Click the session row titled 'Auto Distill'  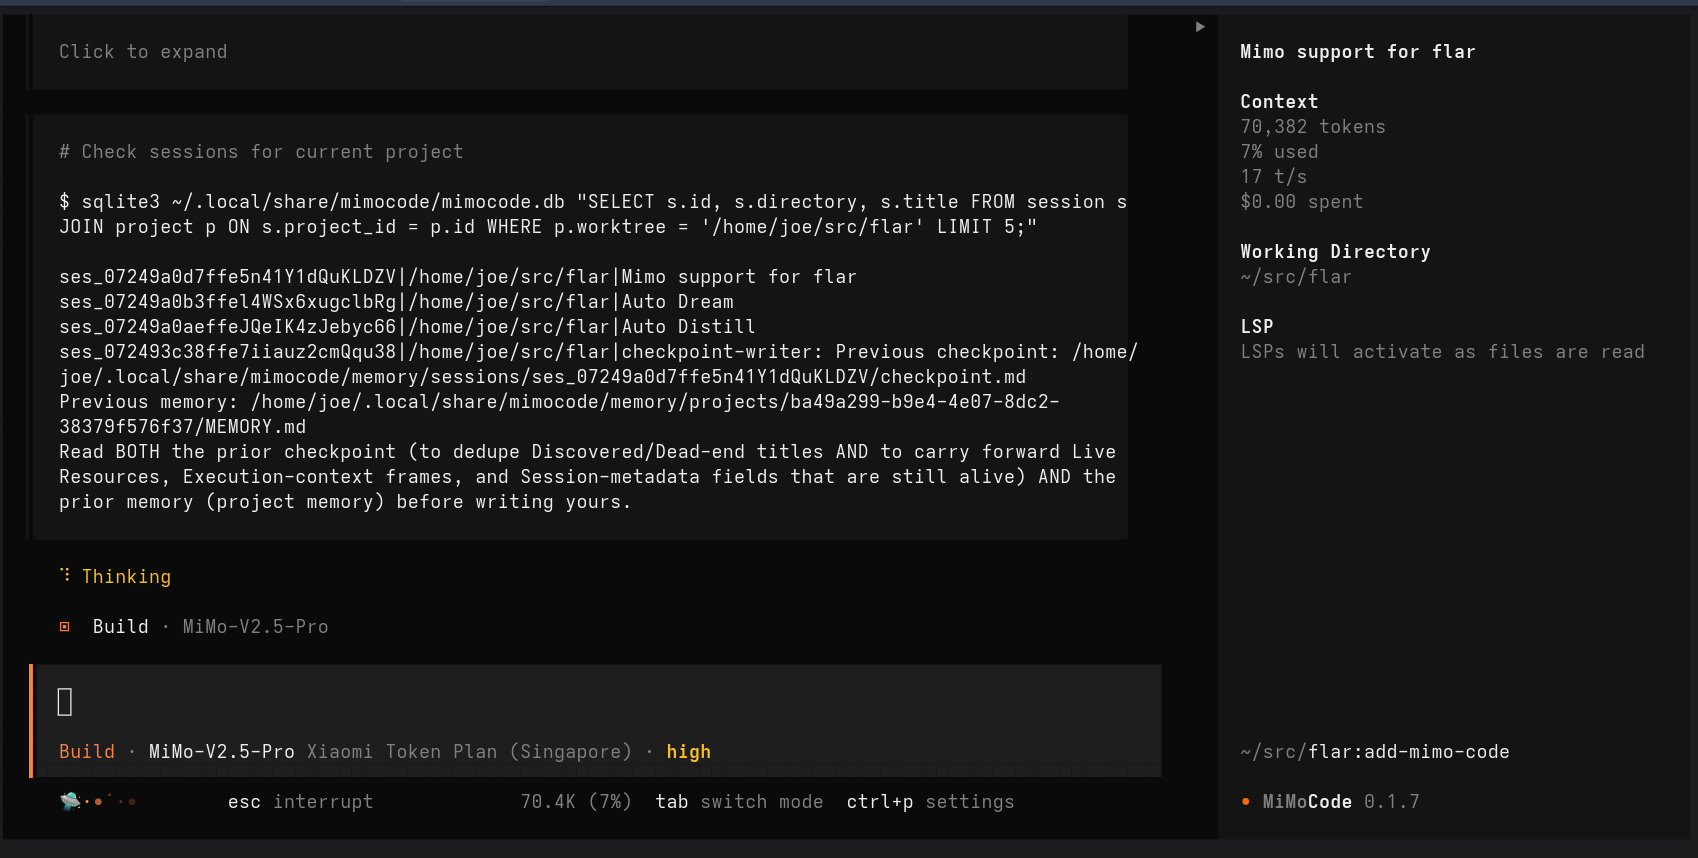coord(407,327)
